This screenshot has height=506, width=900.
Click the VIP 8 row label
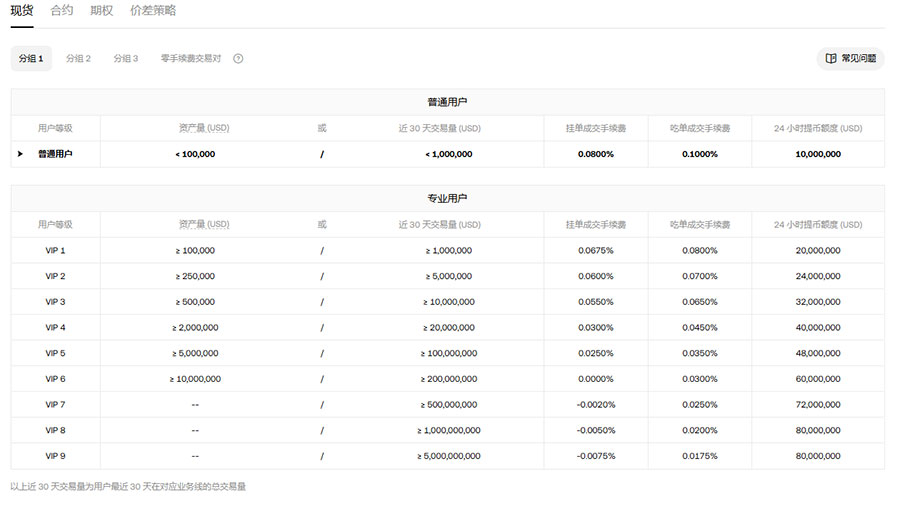[x=55, y=430]
